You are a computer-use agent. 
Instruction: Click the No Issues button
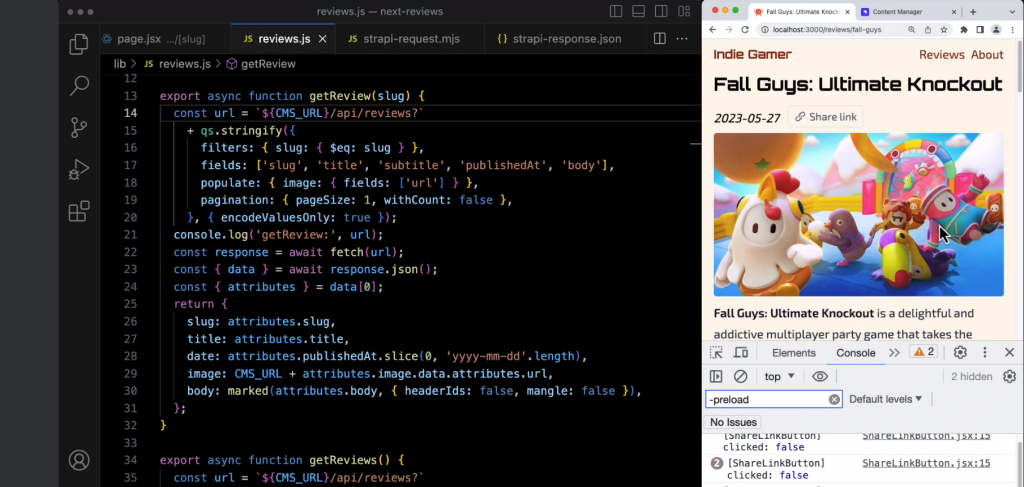click(x=733, y=422)
